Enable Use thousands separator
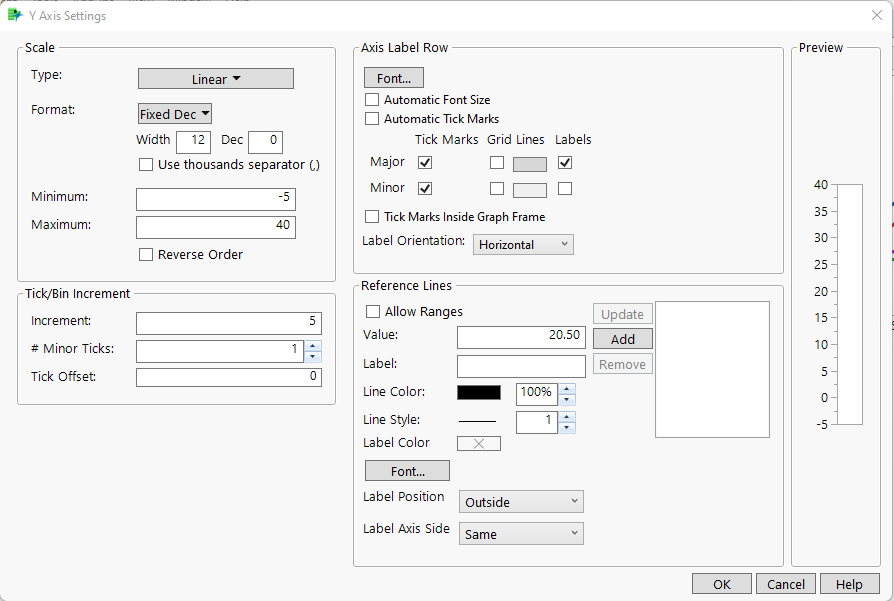Screen dimensions: 894x601 pos(145,164)
